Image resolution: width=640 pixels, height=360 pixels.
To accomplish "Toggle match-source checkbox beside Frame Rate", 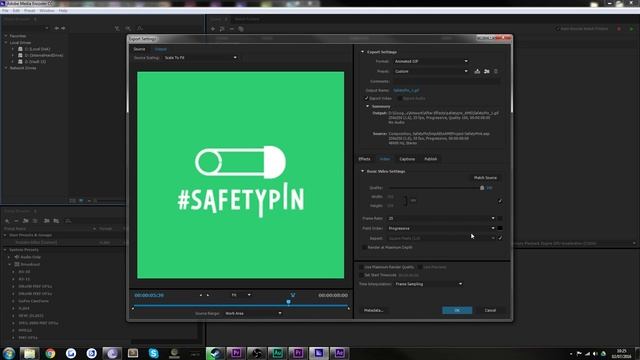I will (500, 218).
